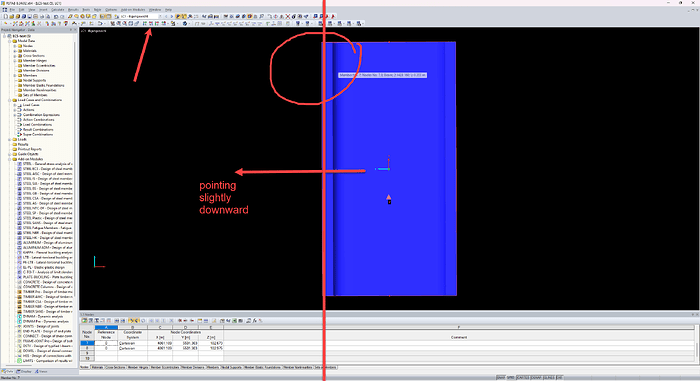
Task: Select Load Combinations in the tree
Action: pyautogui.click(x=38, y=125)
